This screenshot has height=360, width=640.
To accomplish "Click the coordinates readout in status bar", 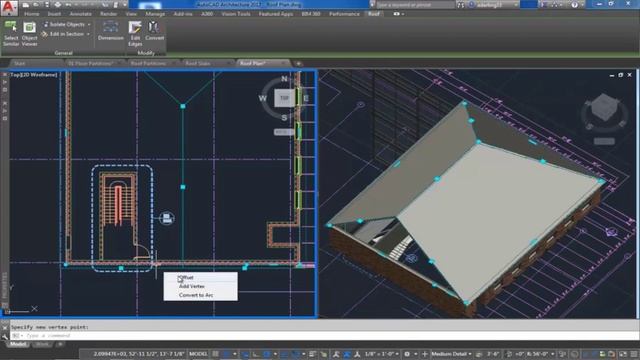I will coord(139,354).
